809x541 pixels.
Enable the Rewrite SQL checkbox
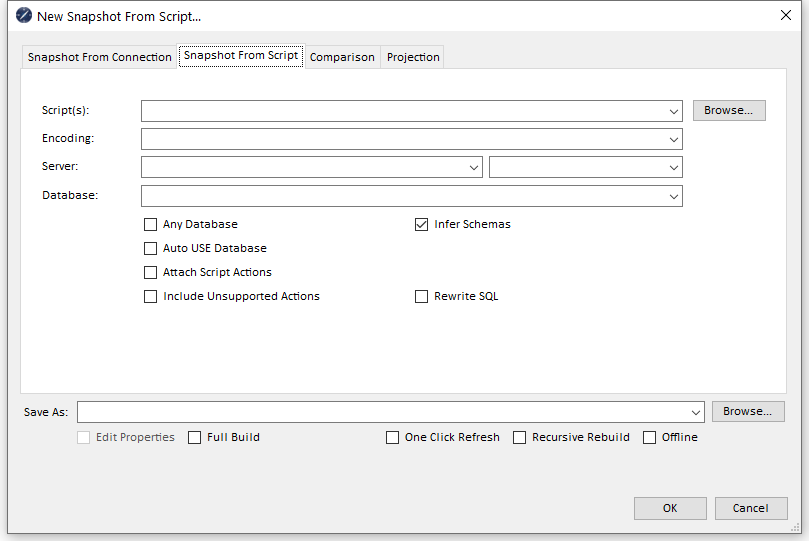coord(422,297)
